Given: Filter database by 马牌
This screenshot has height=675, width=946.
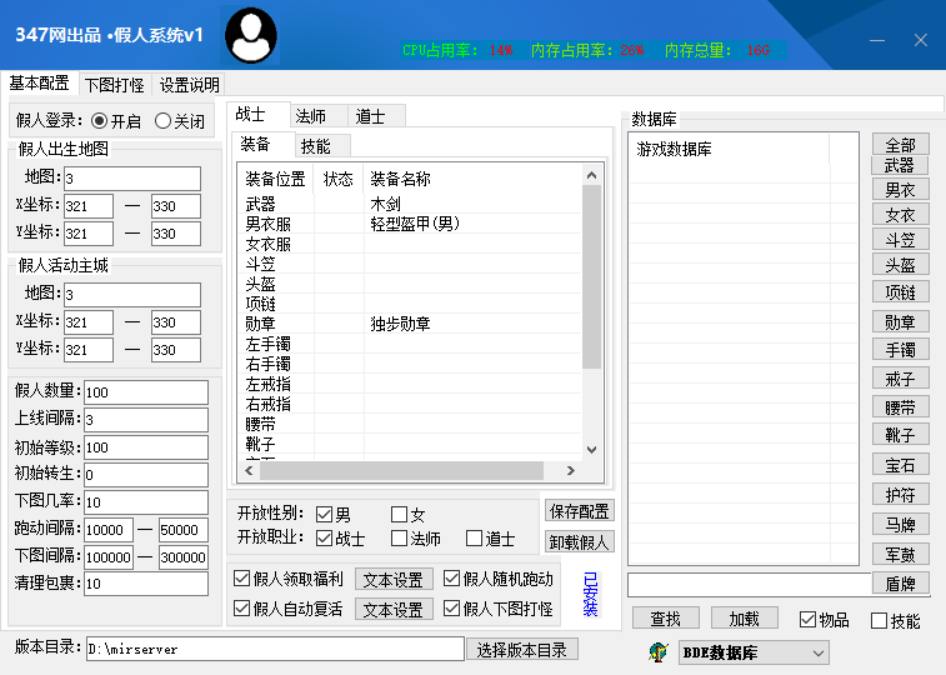Looking at the screenshot, I should click(900, 524).
